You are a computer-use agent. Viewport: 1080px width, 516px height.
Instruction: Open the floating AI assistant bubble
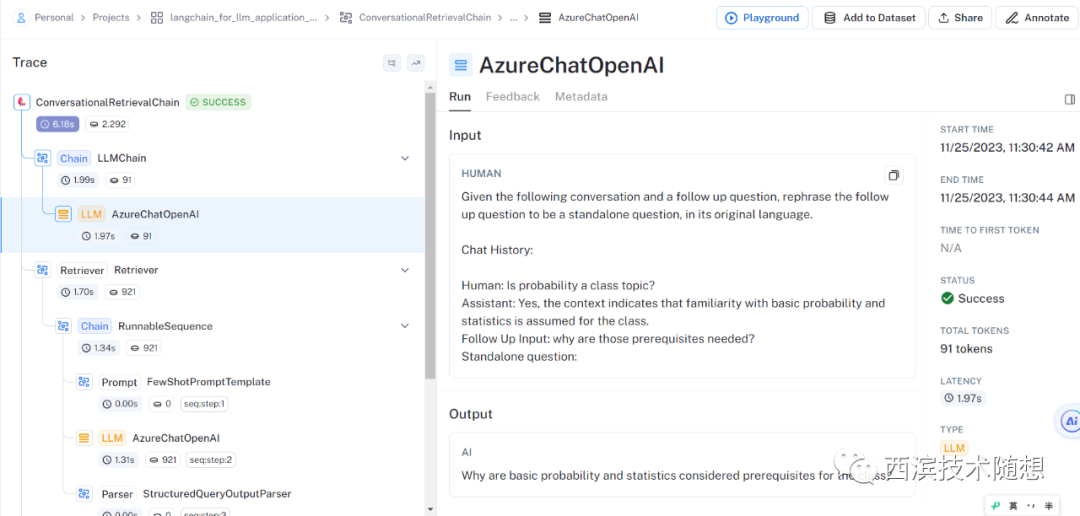click(x=1068, y=421)
